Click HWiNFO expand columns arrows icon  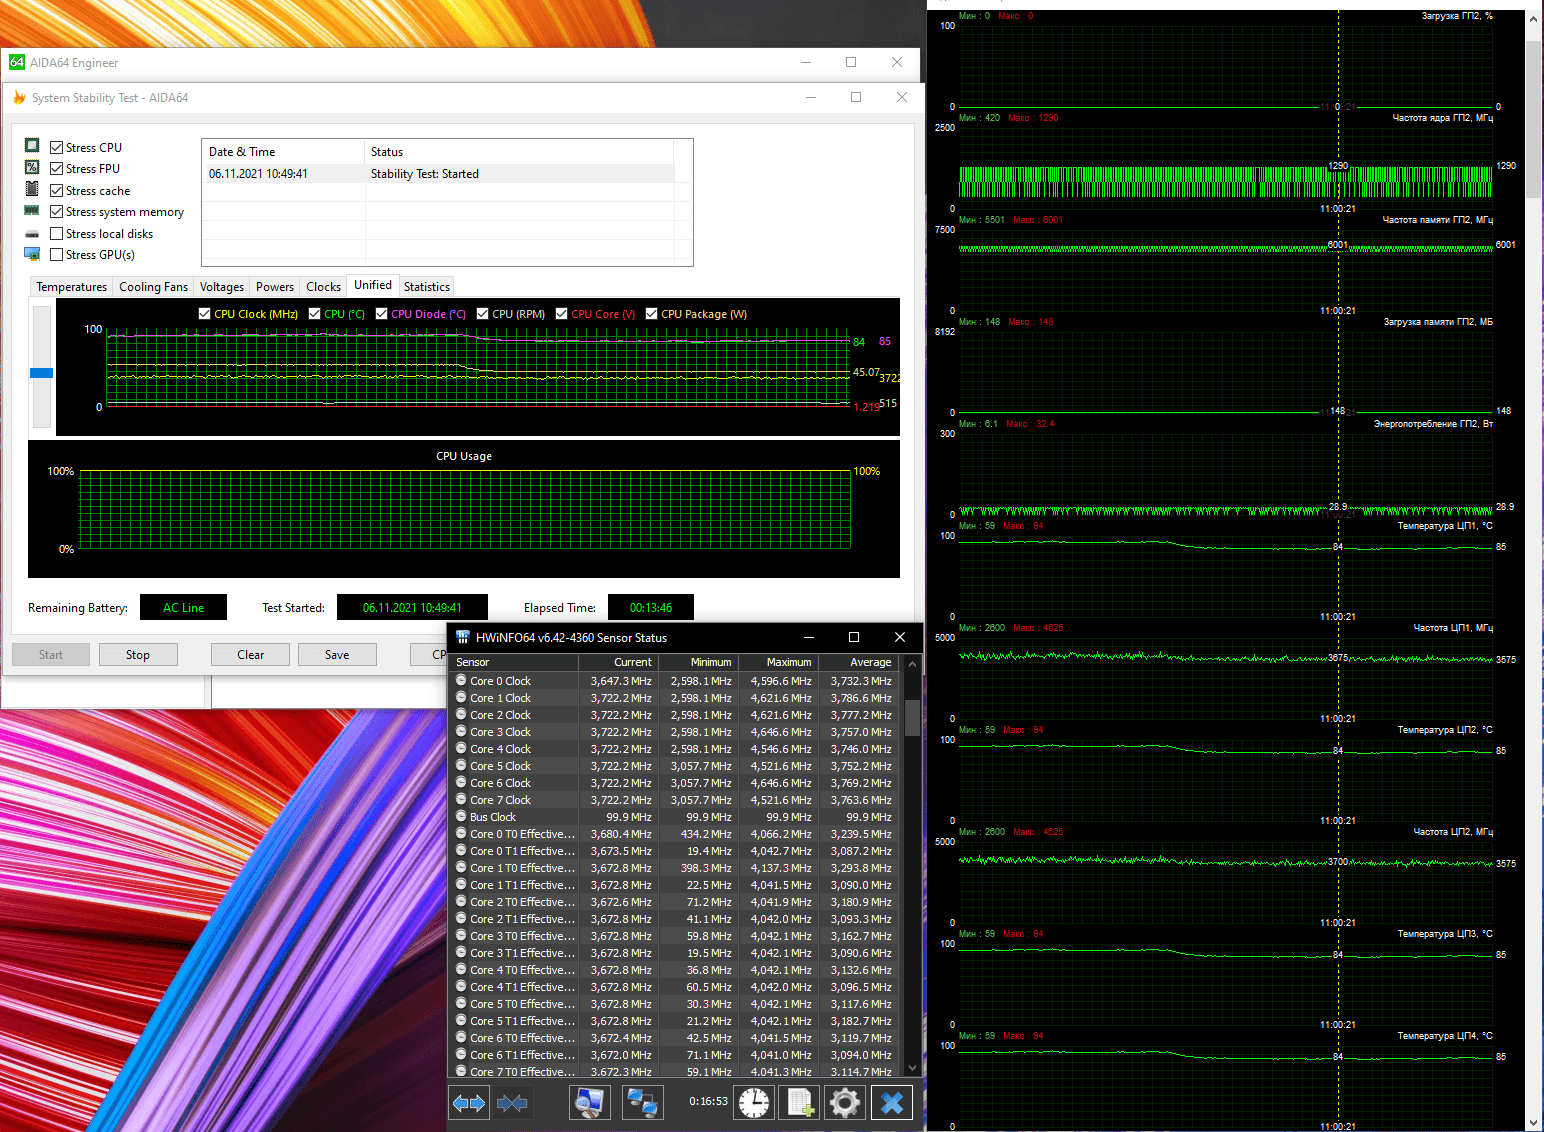[469, 1103]
